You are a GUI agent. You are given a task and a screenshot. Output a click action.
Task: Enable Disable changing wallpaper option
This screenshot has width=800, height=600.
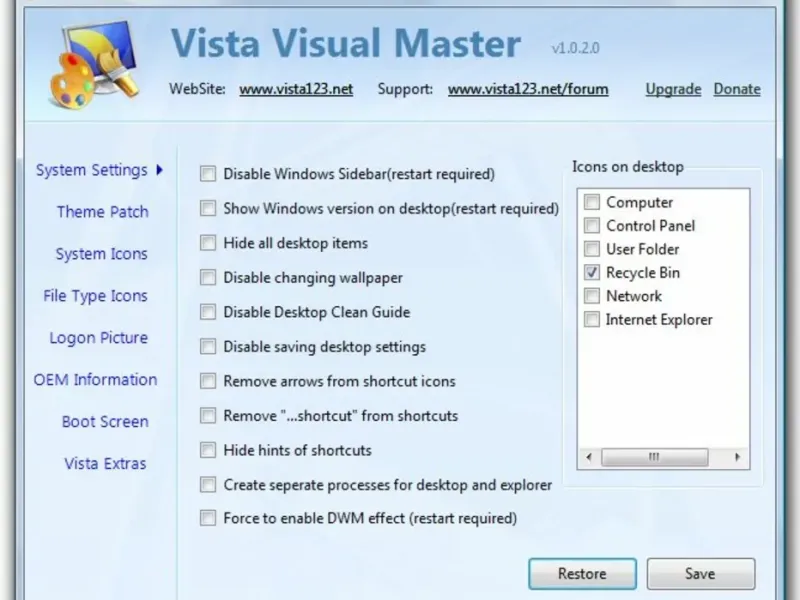208,278
